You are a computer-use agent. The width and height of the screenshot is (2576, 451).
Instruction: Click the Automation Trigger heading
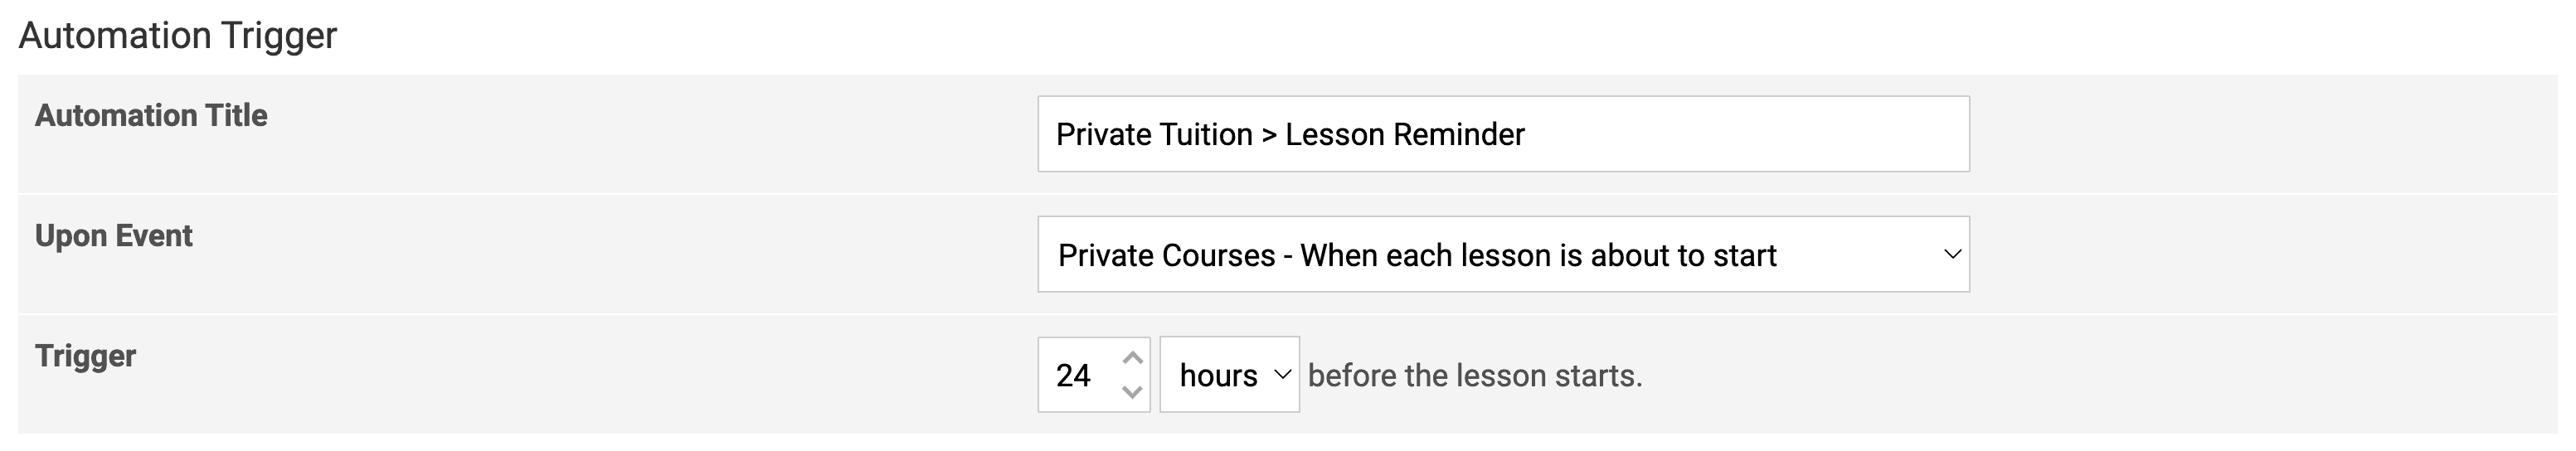coord(178,36)
